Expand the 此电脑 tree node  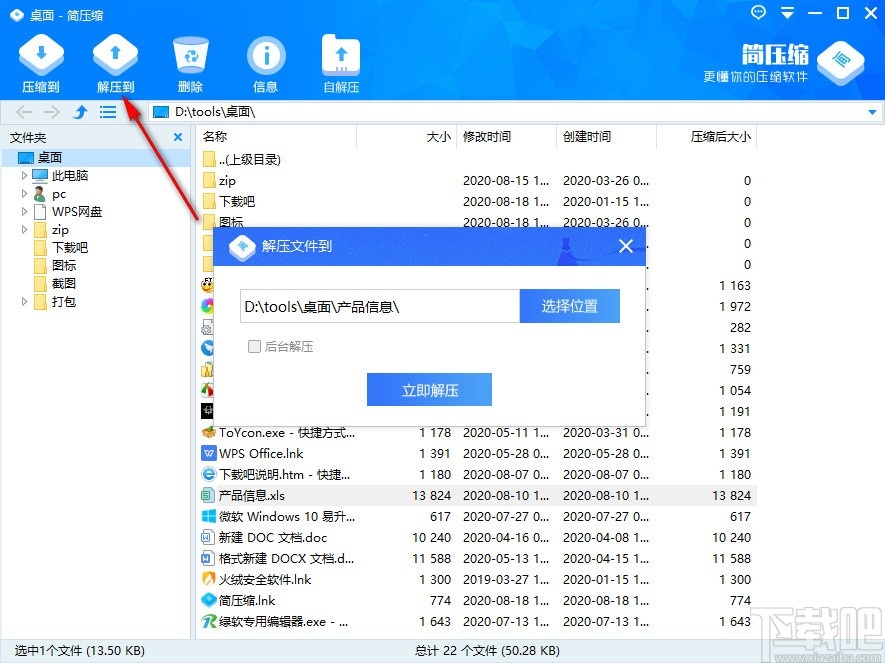(x=22, y=175)
